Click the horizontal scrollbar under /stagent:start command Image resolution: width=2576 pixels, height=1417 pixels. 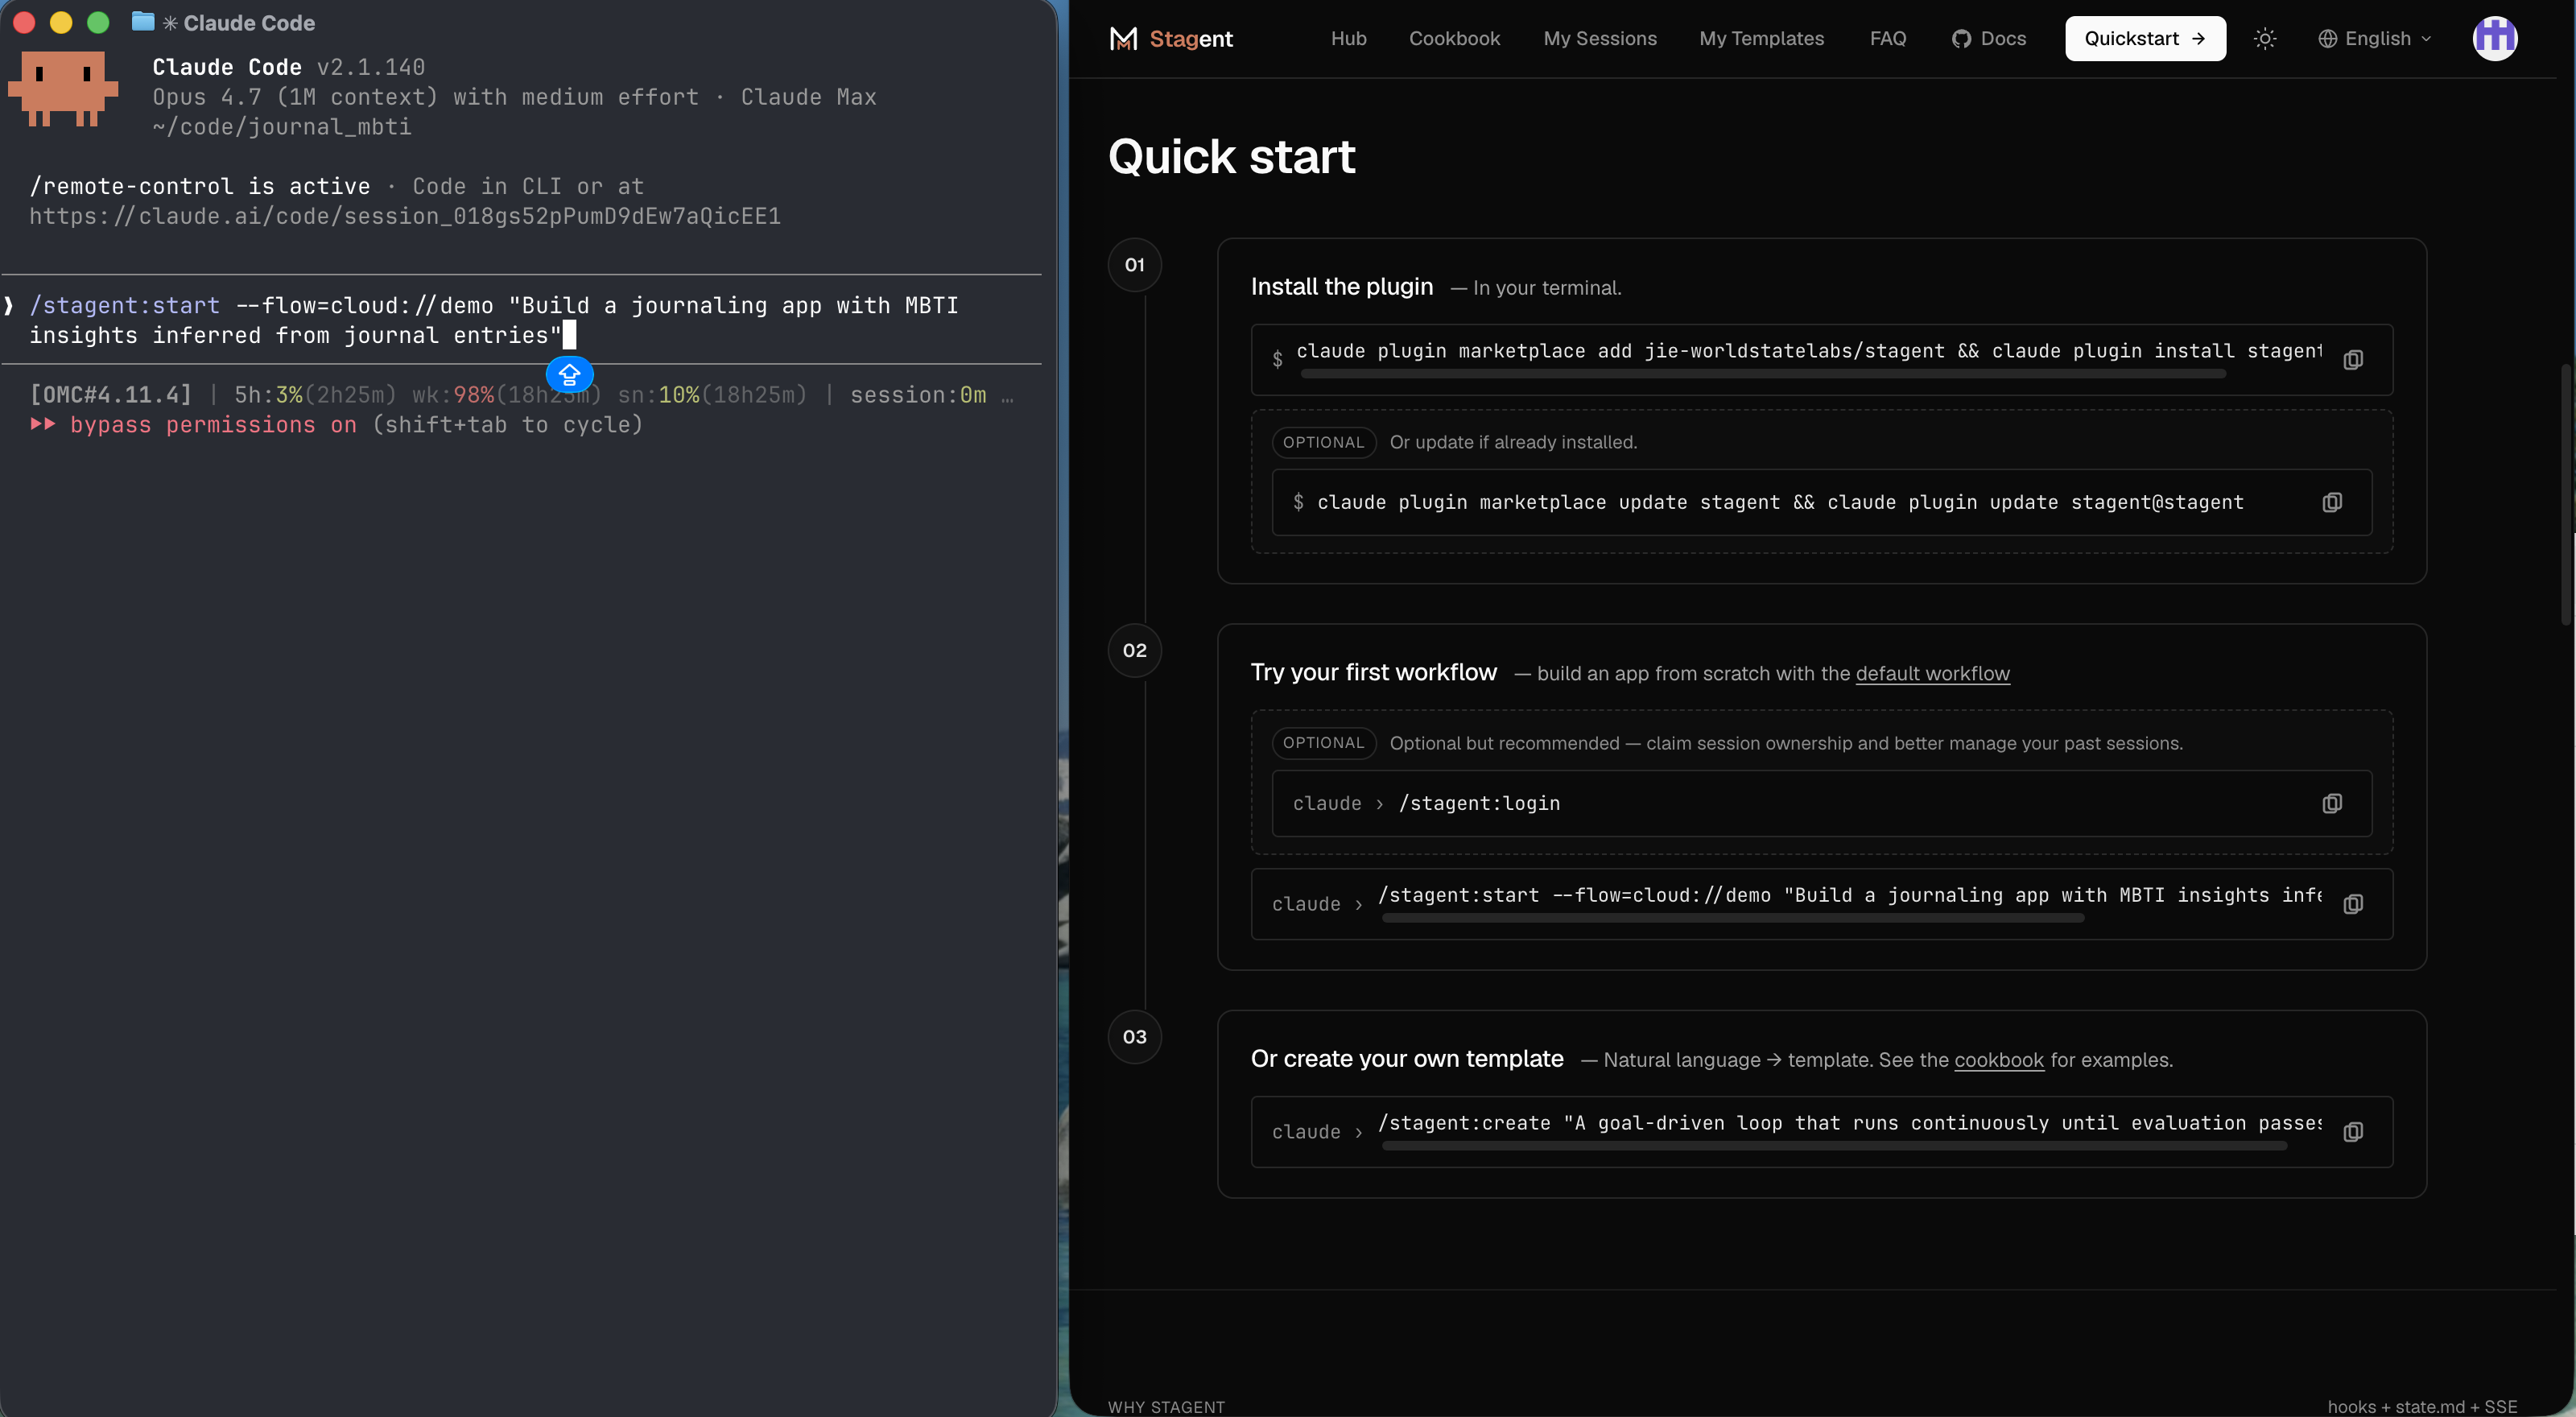click(x=1732, y=919)
